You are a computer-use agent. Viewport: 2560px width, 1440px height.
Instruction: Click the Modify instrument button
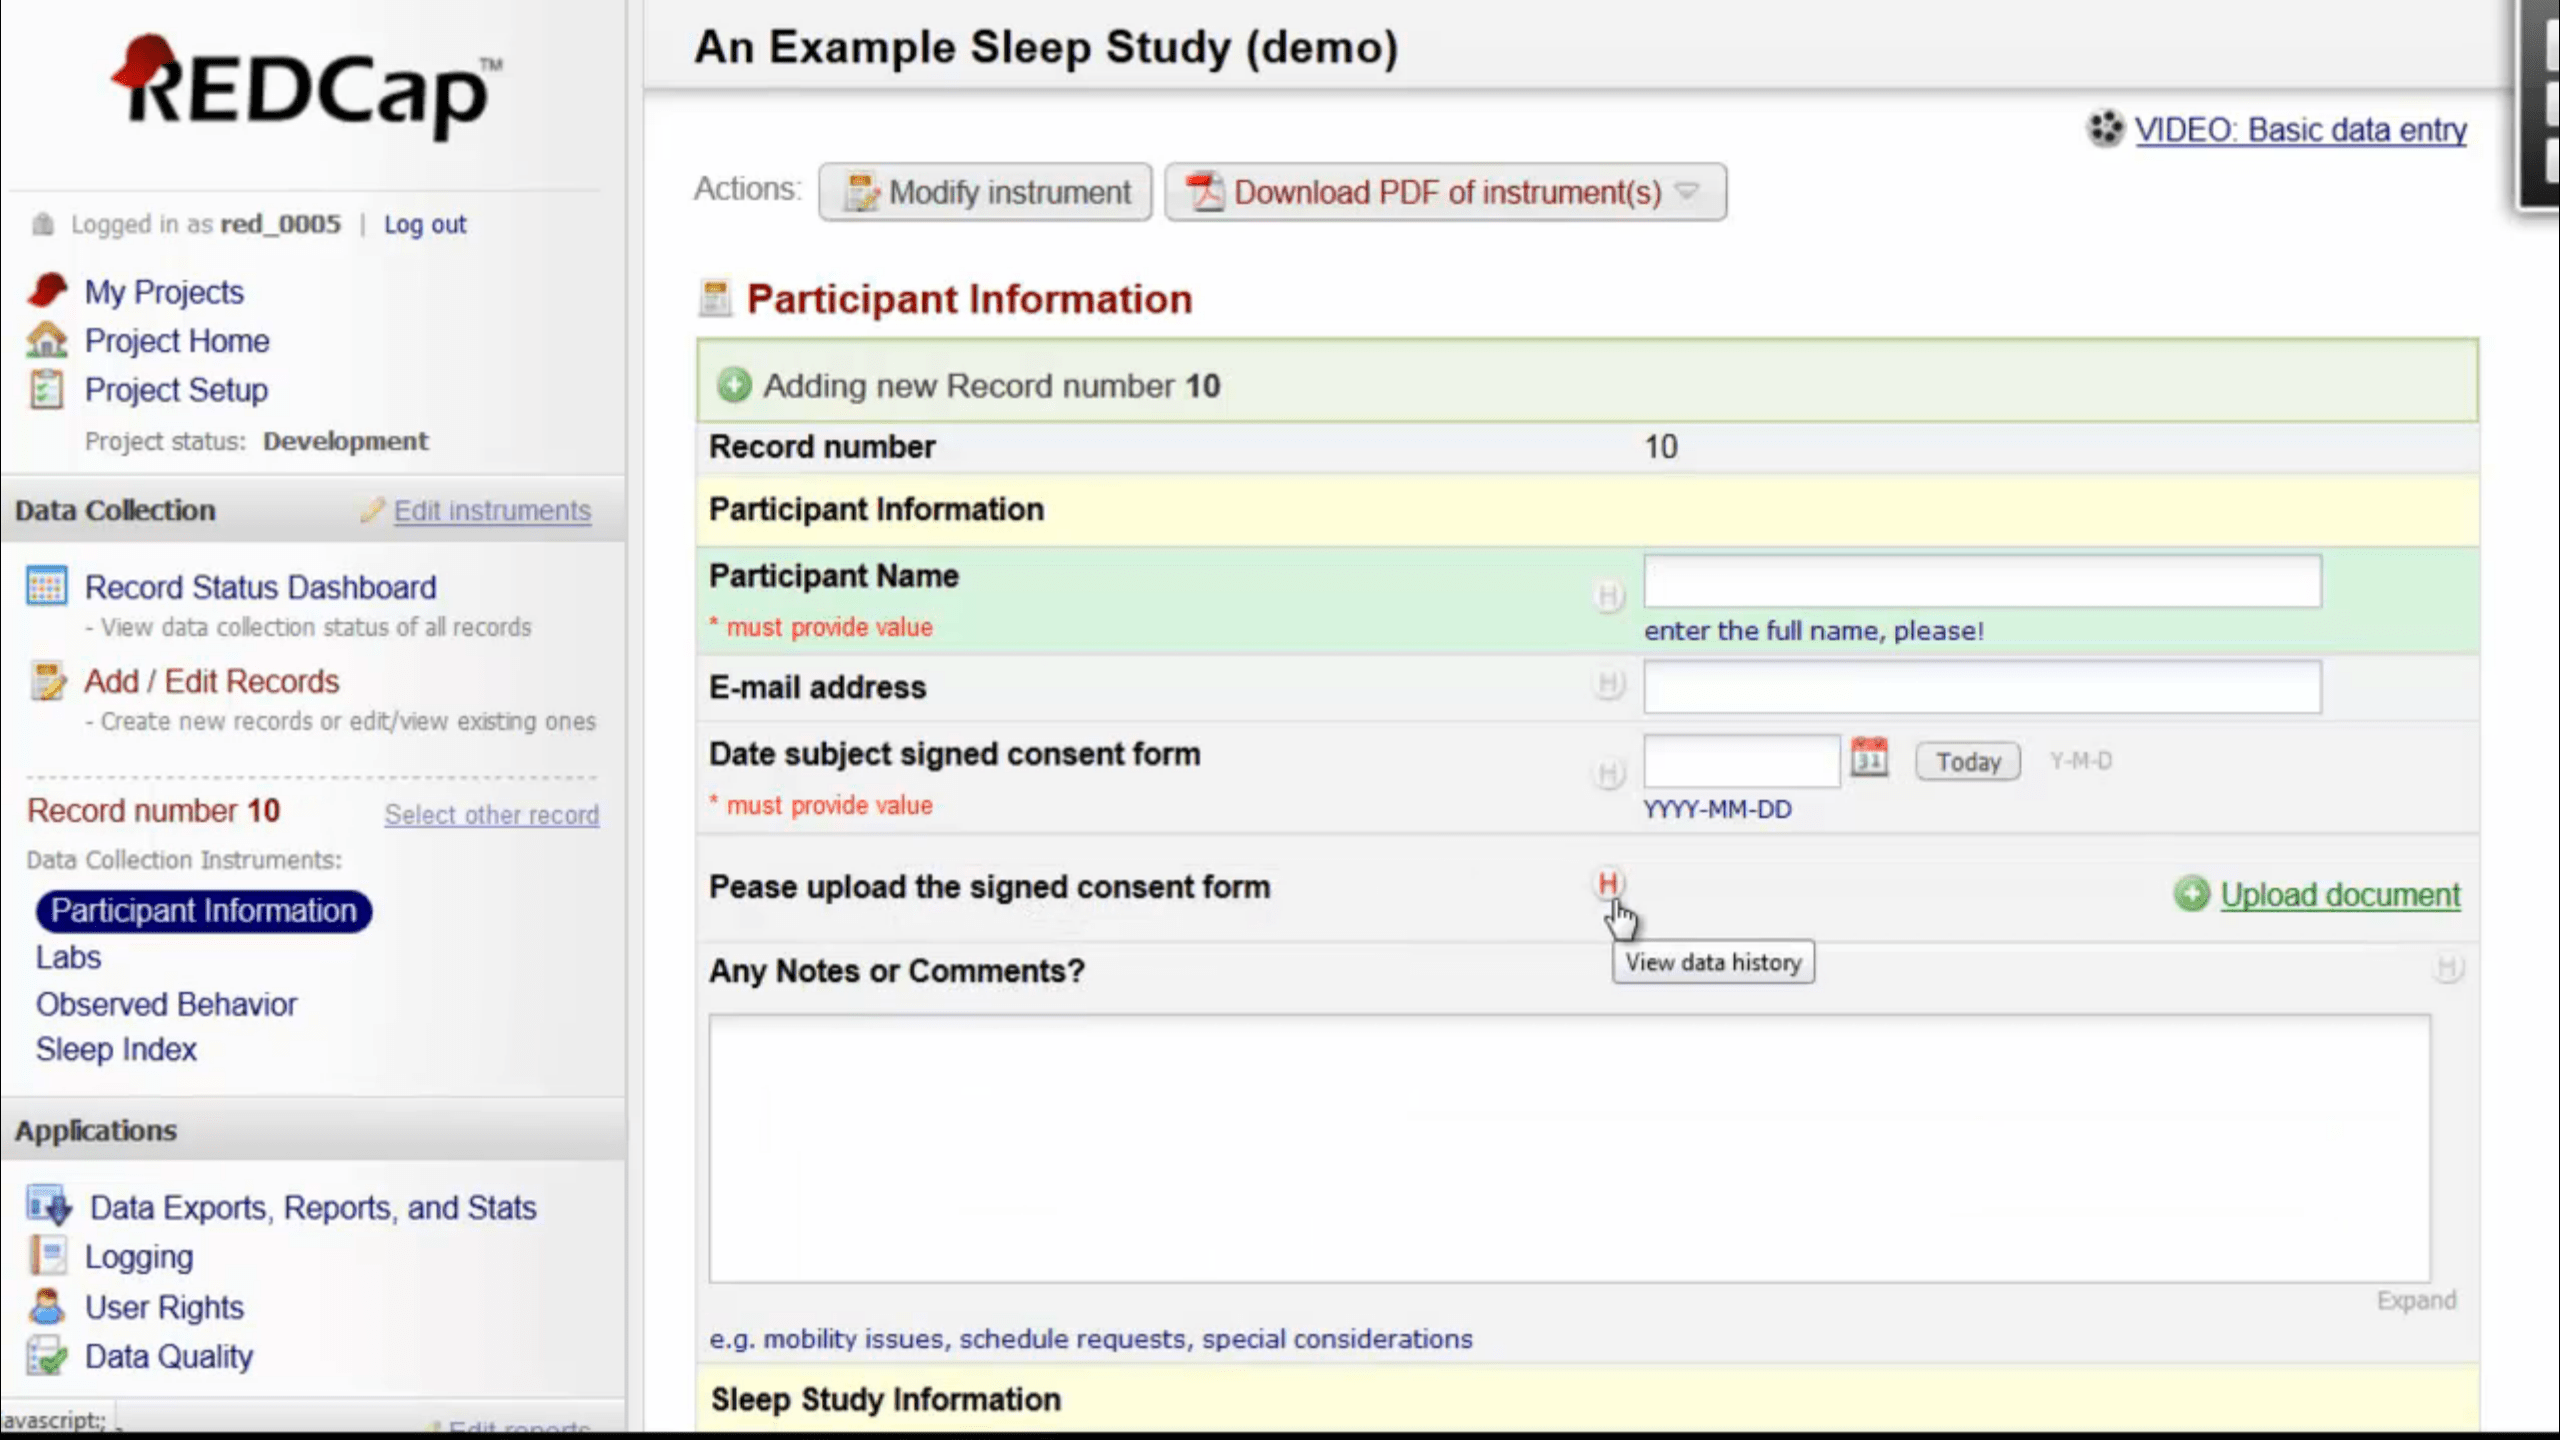coord(985,192)
